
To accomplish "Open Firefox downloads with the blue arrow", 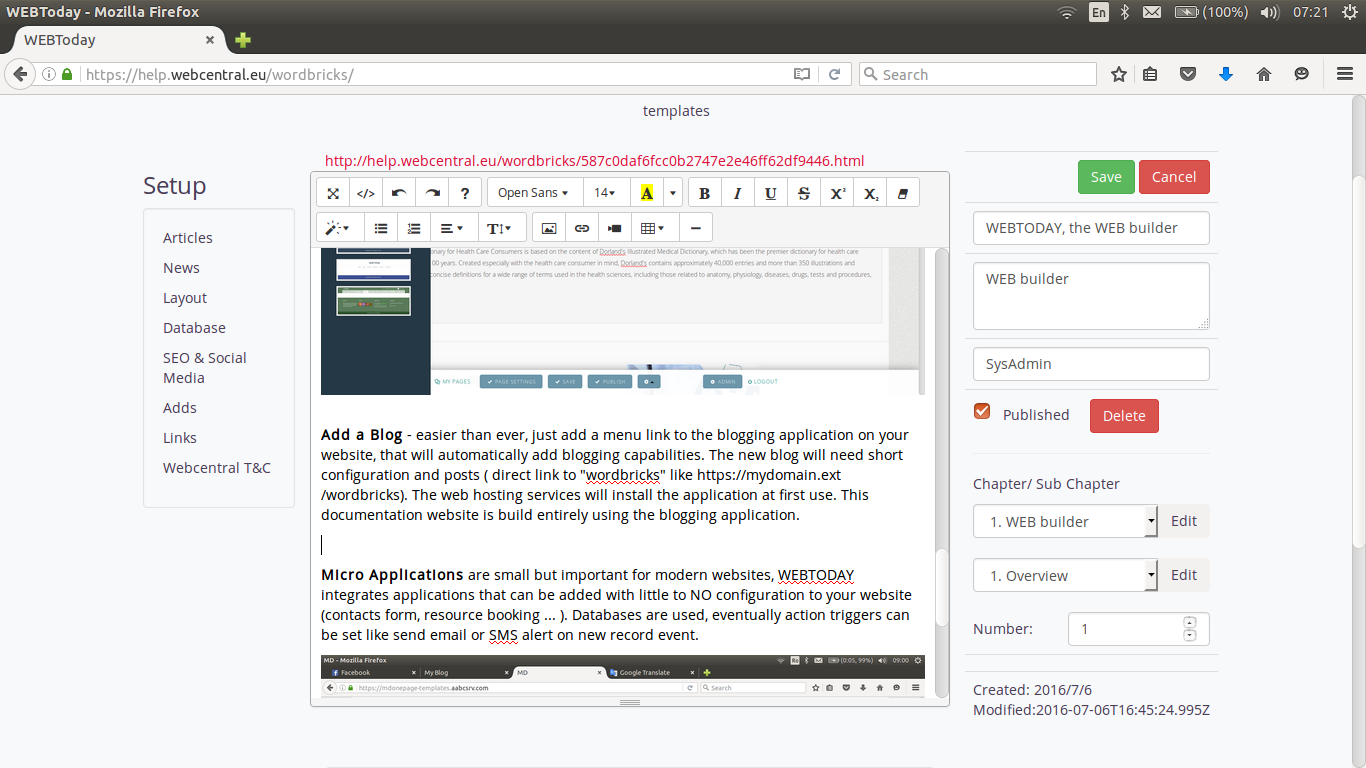I will coord(1226,74).
